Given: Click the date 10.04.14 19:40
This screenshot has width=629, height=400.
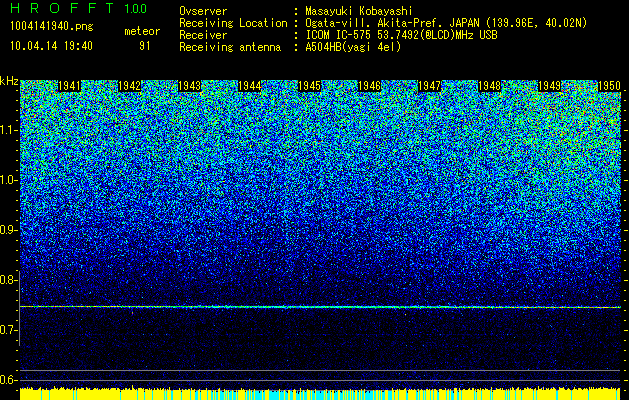Looking at the screenshot, I should [x=51, y=46].
